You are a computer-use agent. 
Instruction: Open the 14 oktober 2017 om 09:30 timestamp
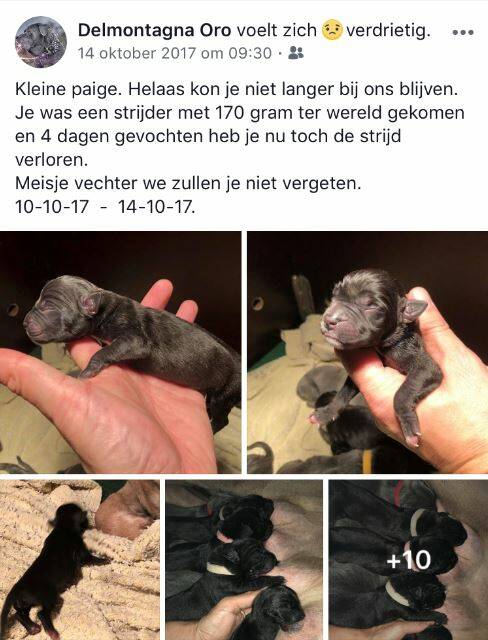175,53
